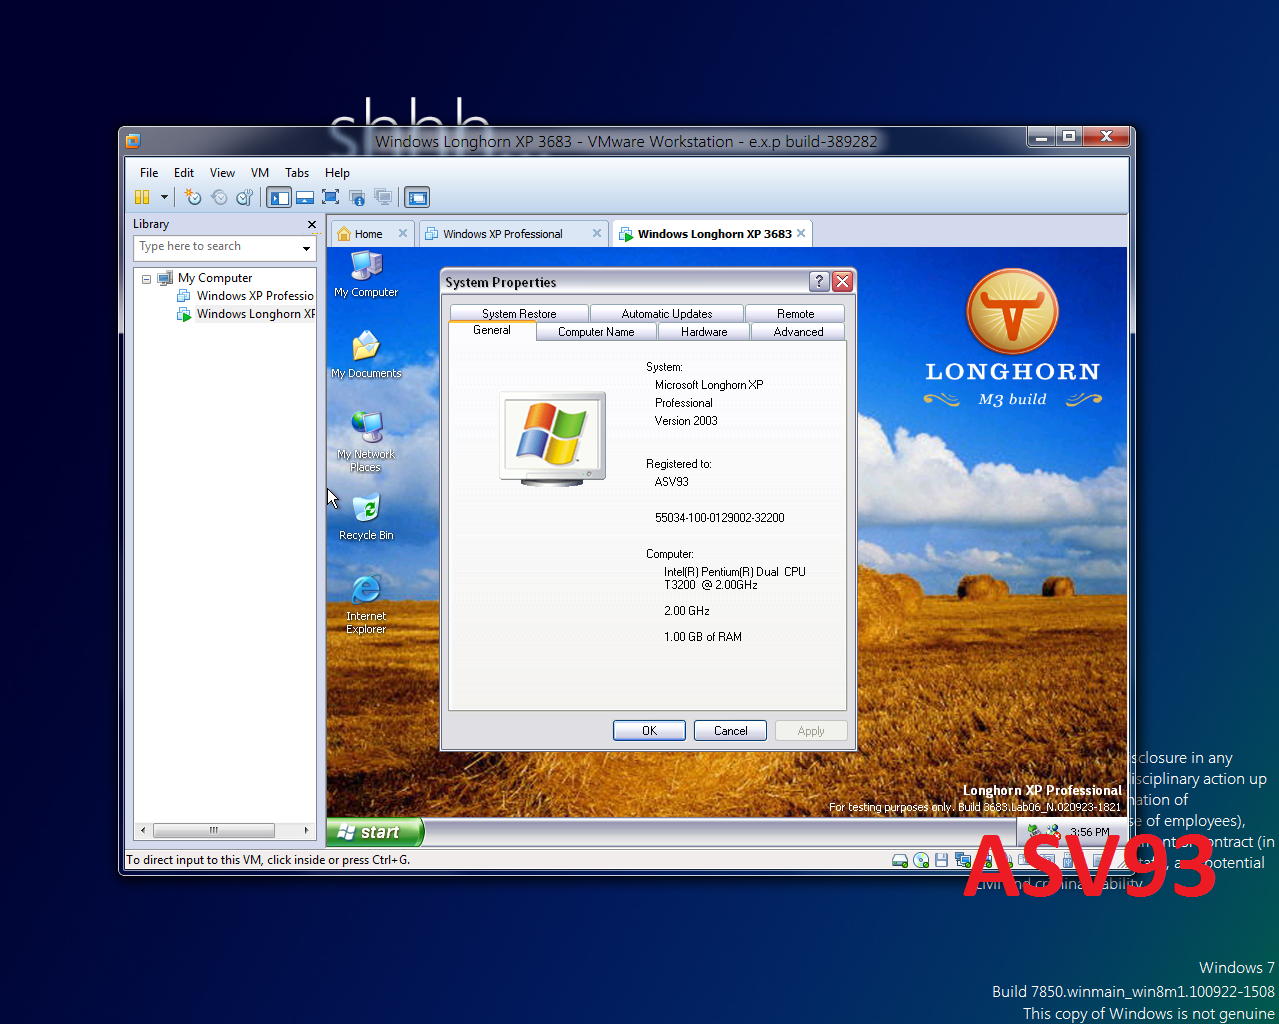This screenshot has width=1279, height=1024.
Task: Open the Tabs menu
Action: pyautogui.click(x=297, y=173)
